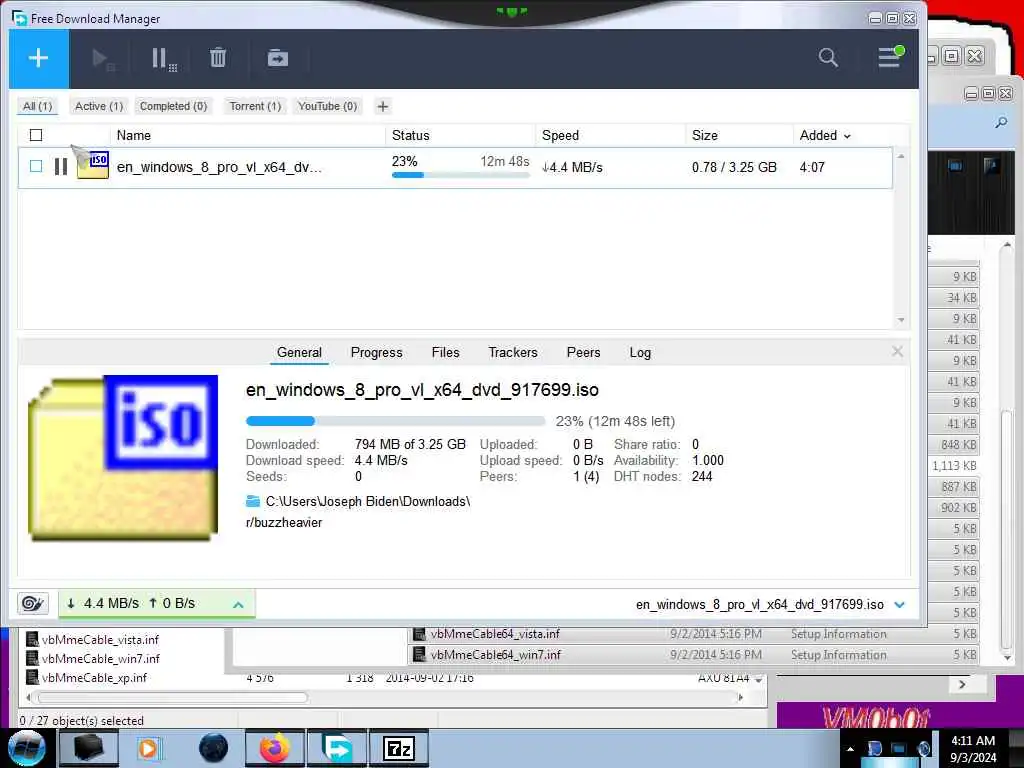Check the en_windows_8_pro download checkbox
Viewport: 1024px width, 768px height.
point(36,167)
